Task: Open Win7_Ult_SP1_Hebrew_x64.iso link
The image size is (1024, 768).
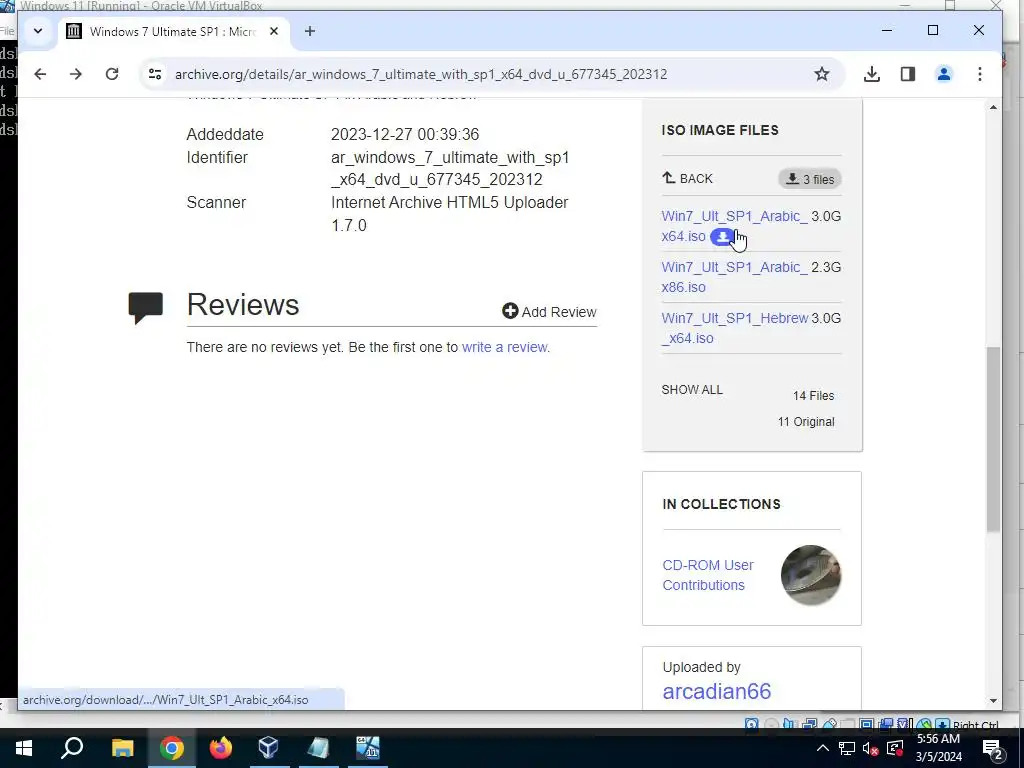Action: (x=735, y=328)
